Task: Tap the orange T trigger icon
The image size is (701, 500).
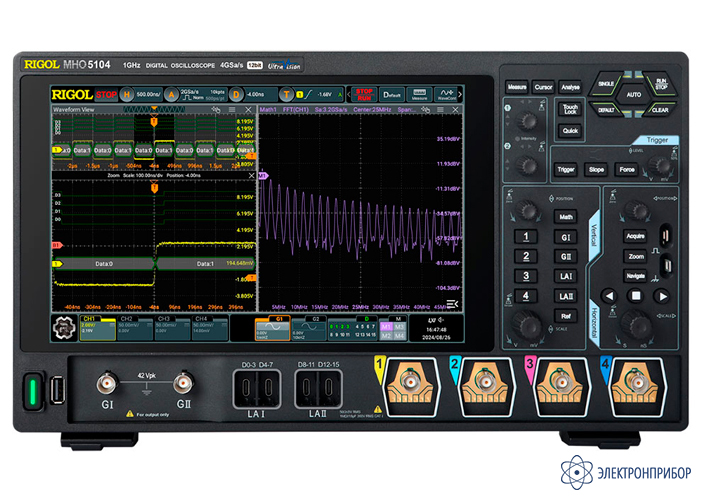Action: point(286,94)
